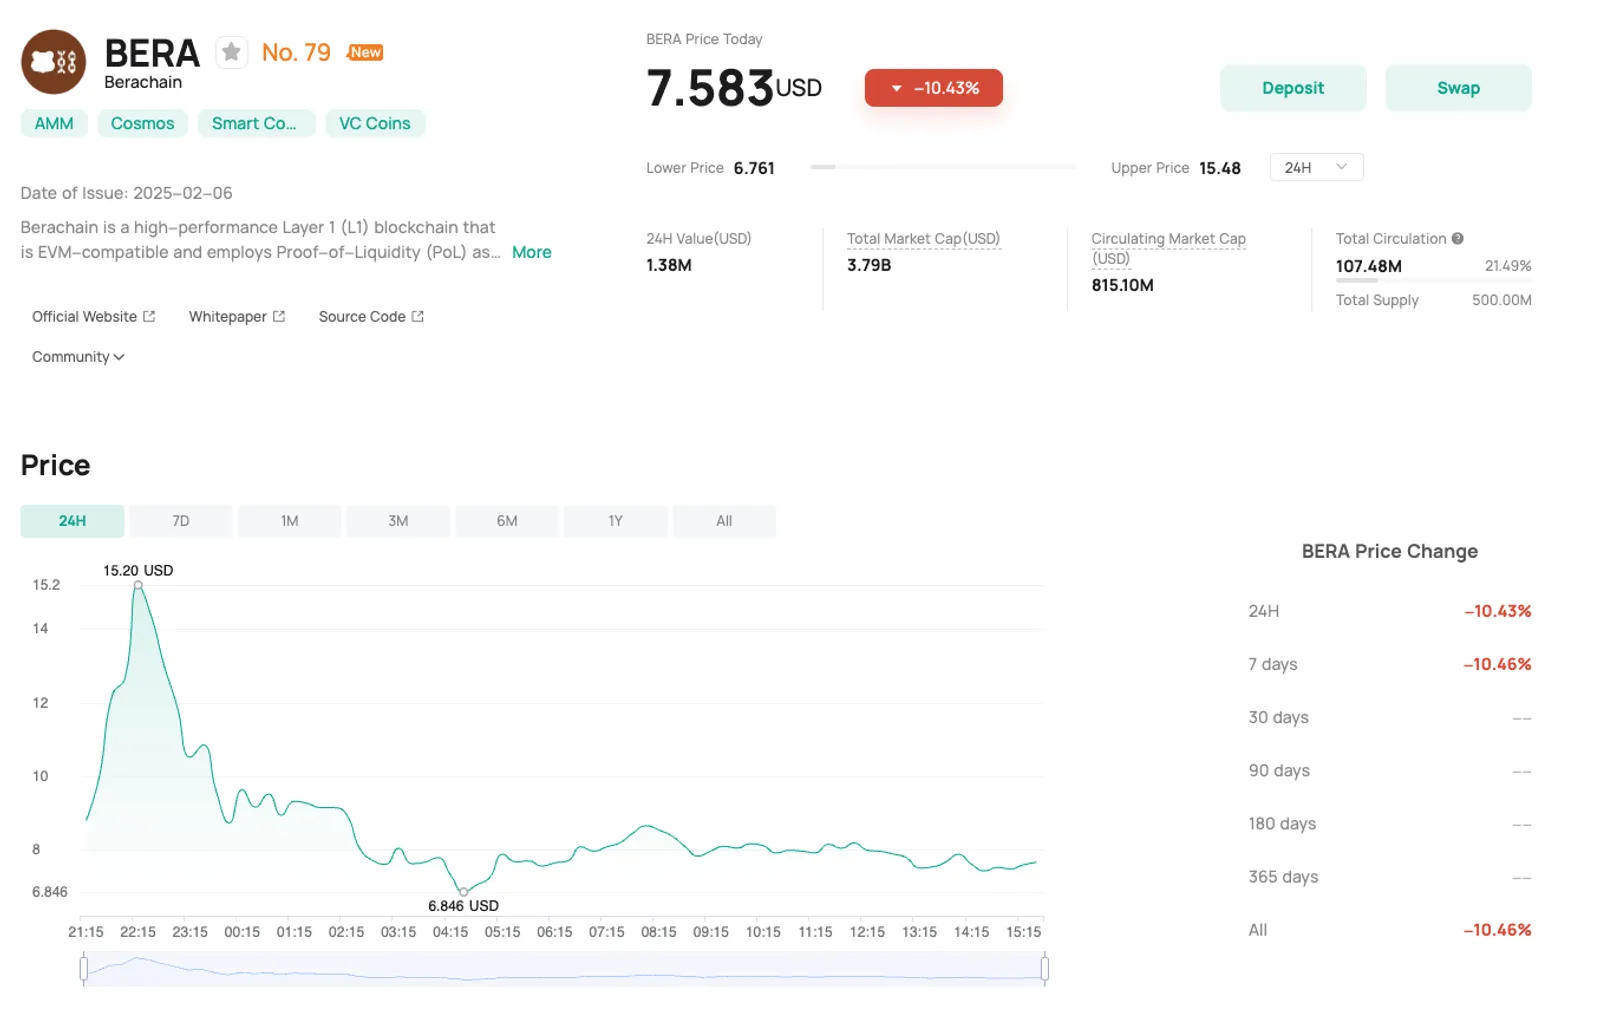Expand the Community dropdown
The height and width of the screenshot is (1032, 1600).
(x=78, y=357)
